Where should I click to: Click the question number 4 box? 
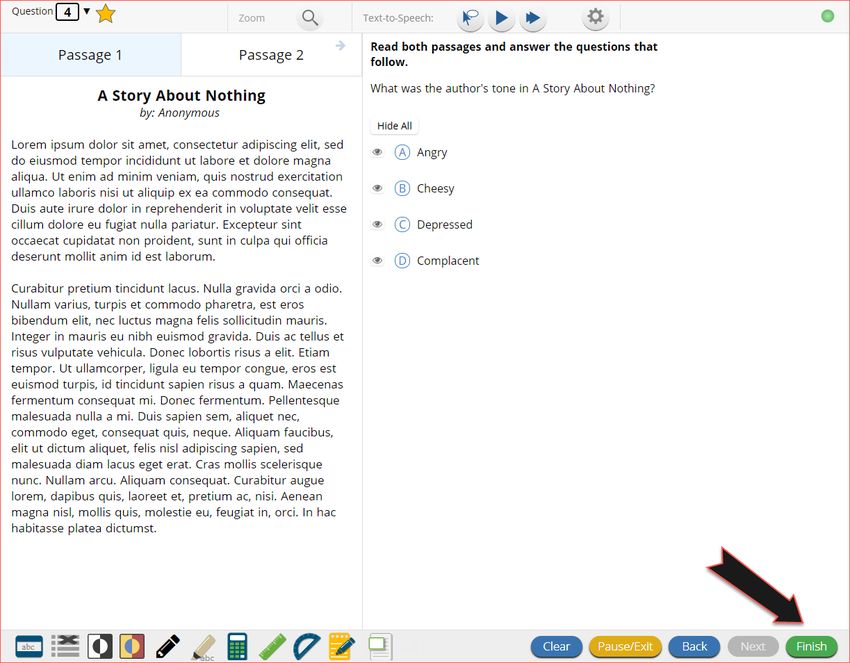point(67,11)
